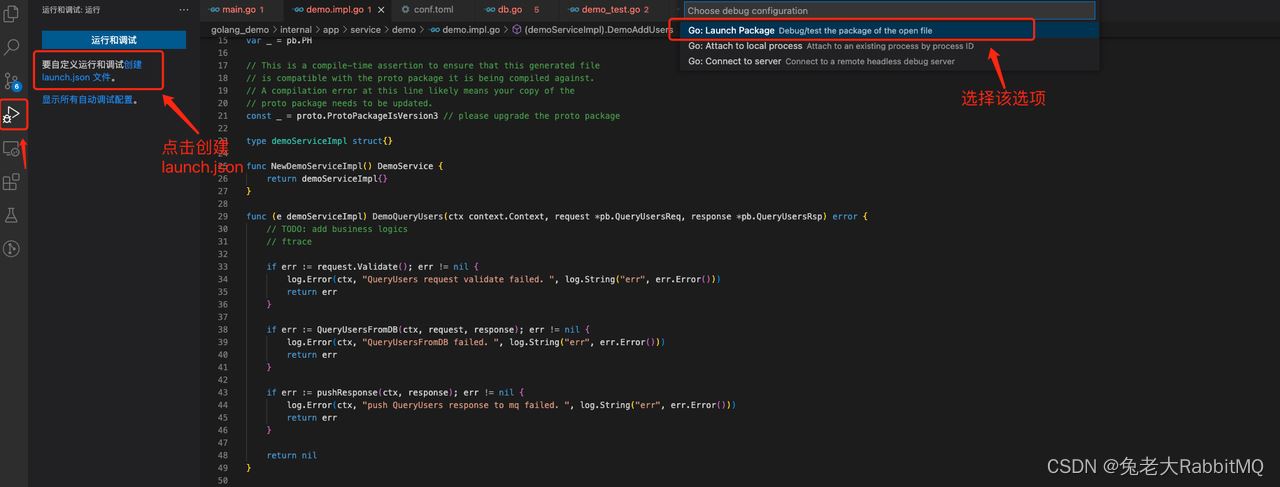Open the db.go editor tab
This screenshot has height=487, width=1280.
510,10
